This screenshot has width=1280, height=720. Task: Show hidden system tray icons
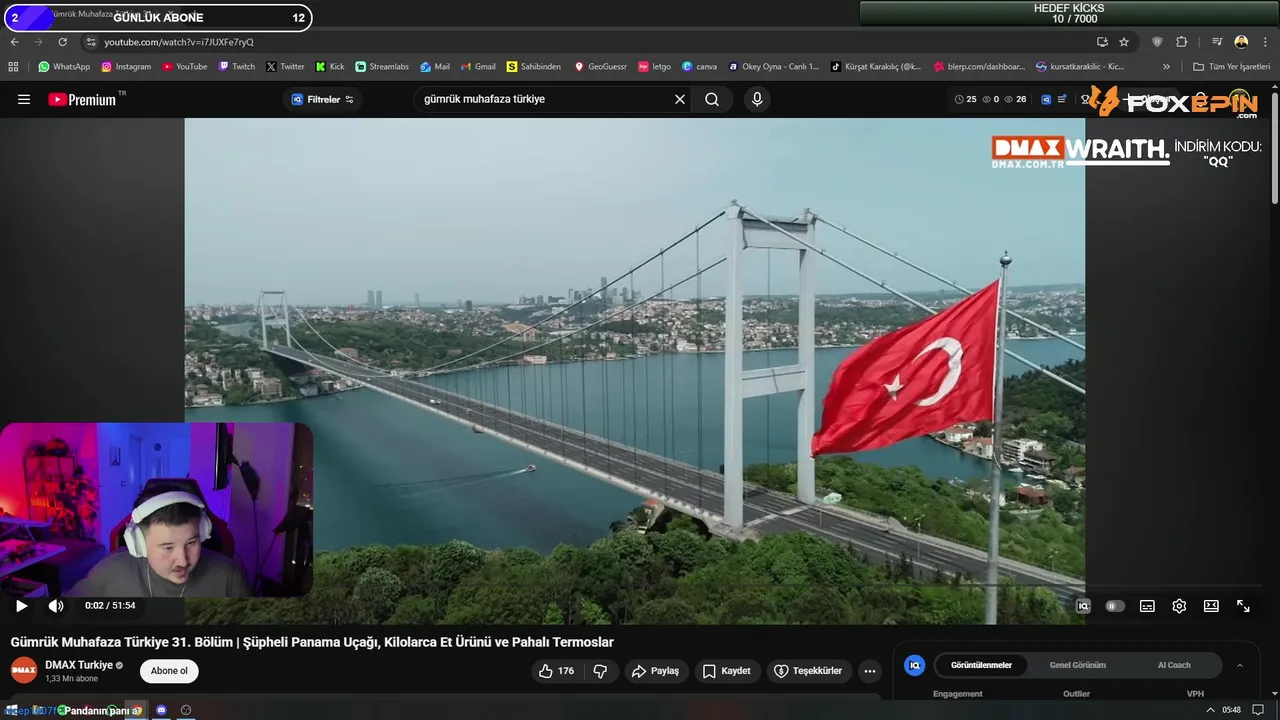click(x=1210, y=710)
